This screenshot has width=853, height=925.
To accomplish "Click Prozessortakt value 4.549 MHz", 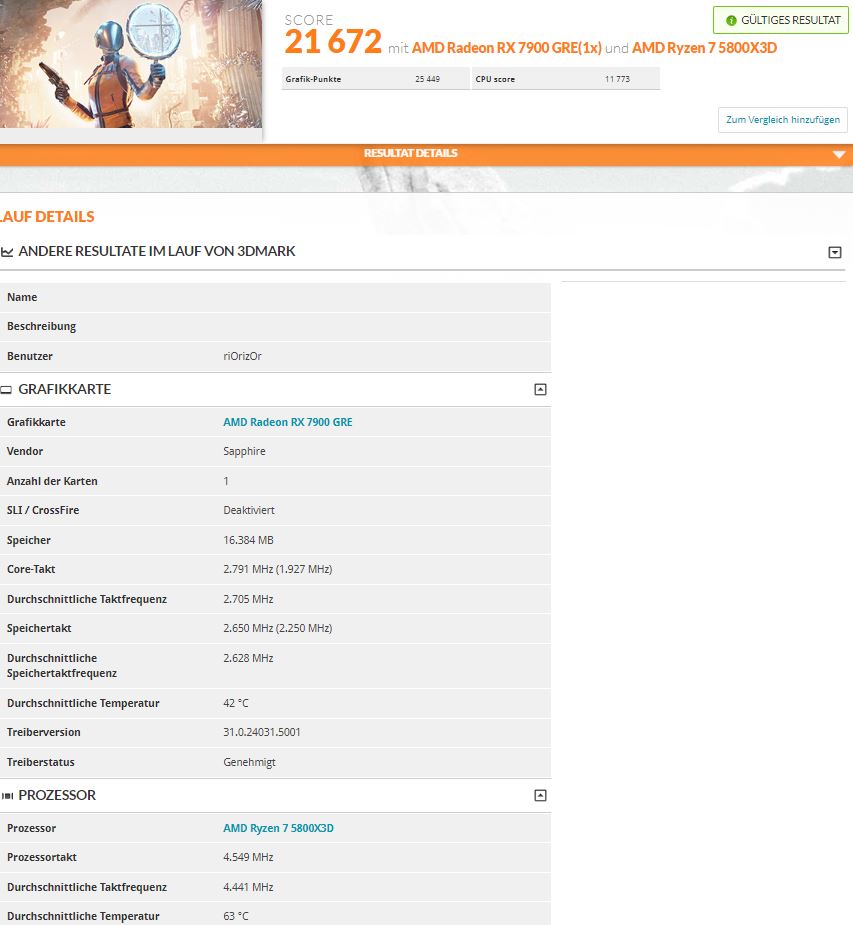I will pyautogui.click(x=248, y=857).
